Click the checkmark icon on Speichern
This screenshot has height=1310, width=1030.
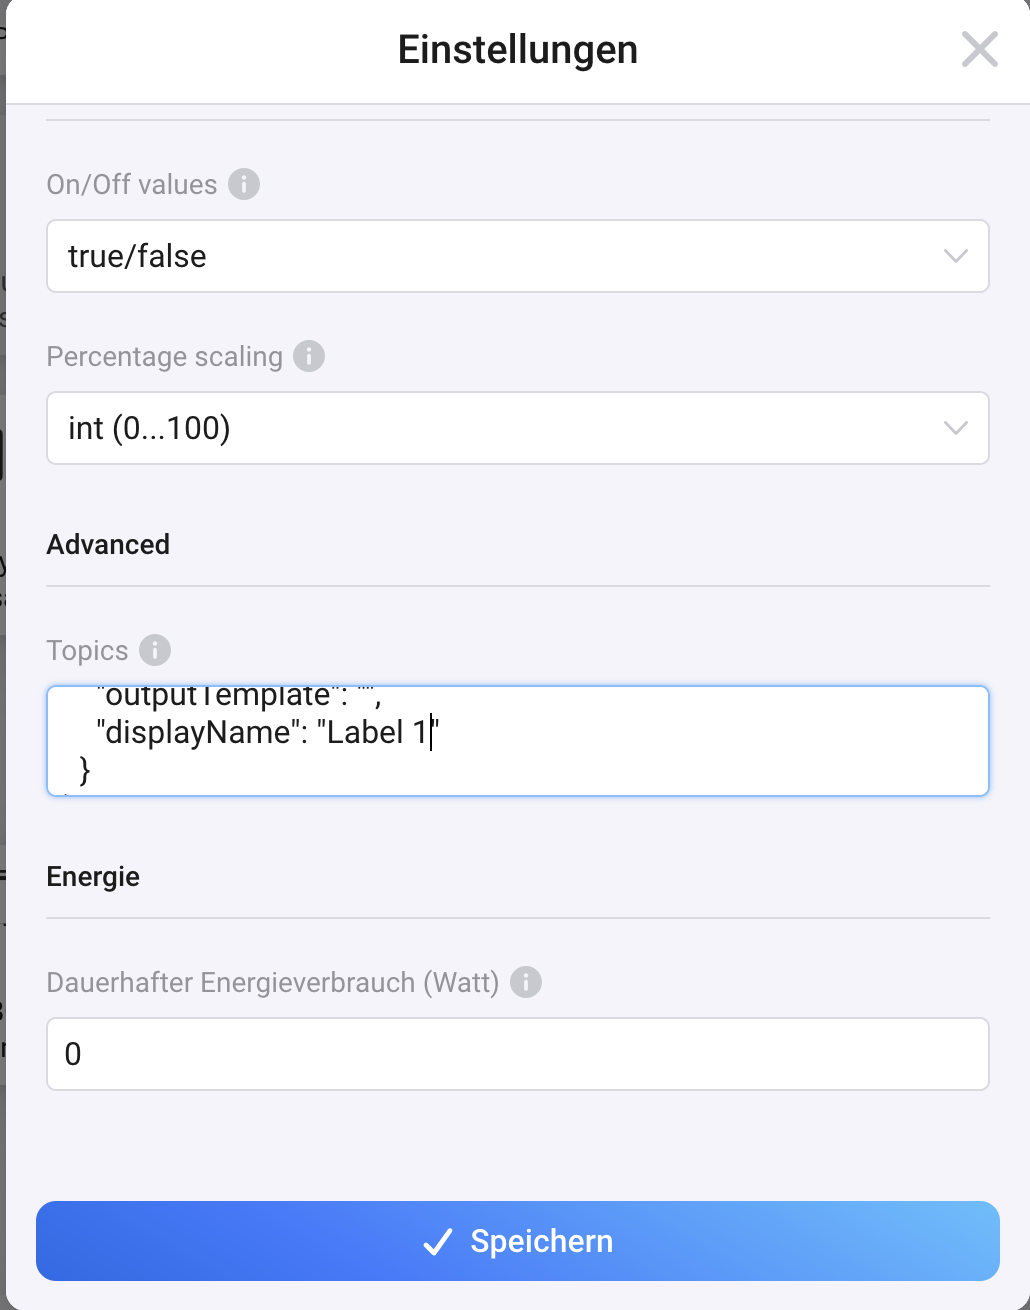pyautogui.click(x=438, y=1241)
